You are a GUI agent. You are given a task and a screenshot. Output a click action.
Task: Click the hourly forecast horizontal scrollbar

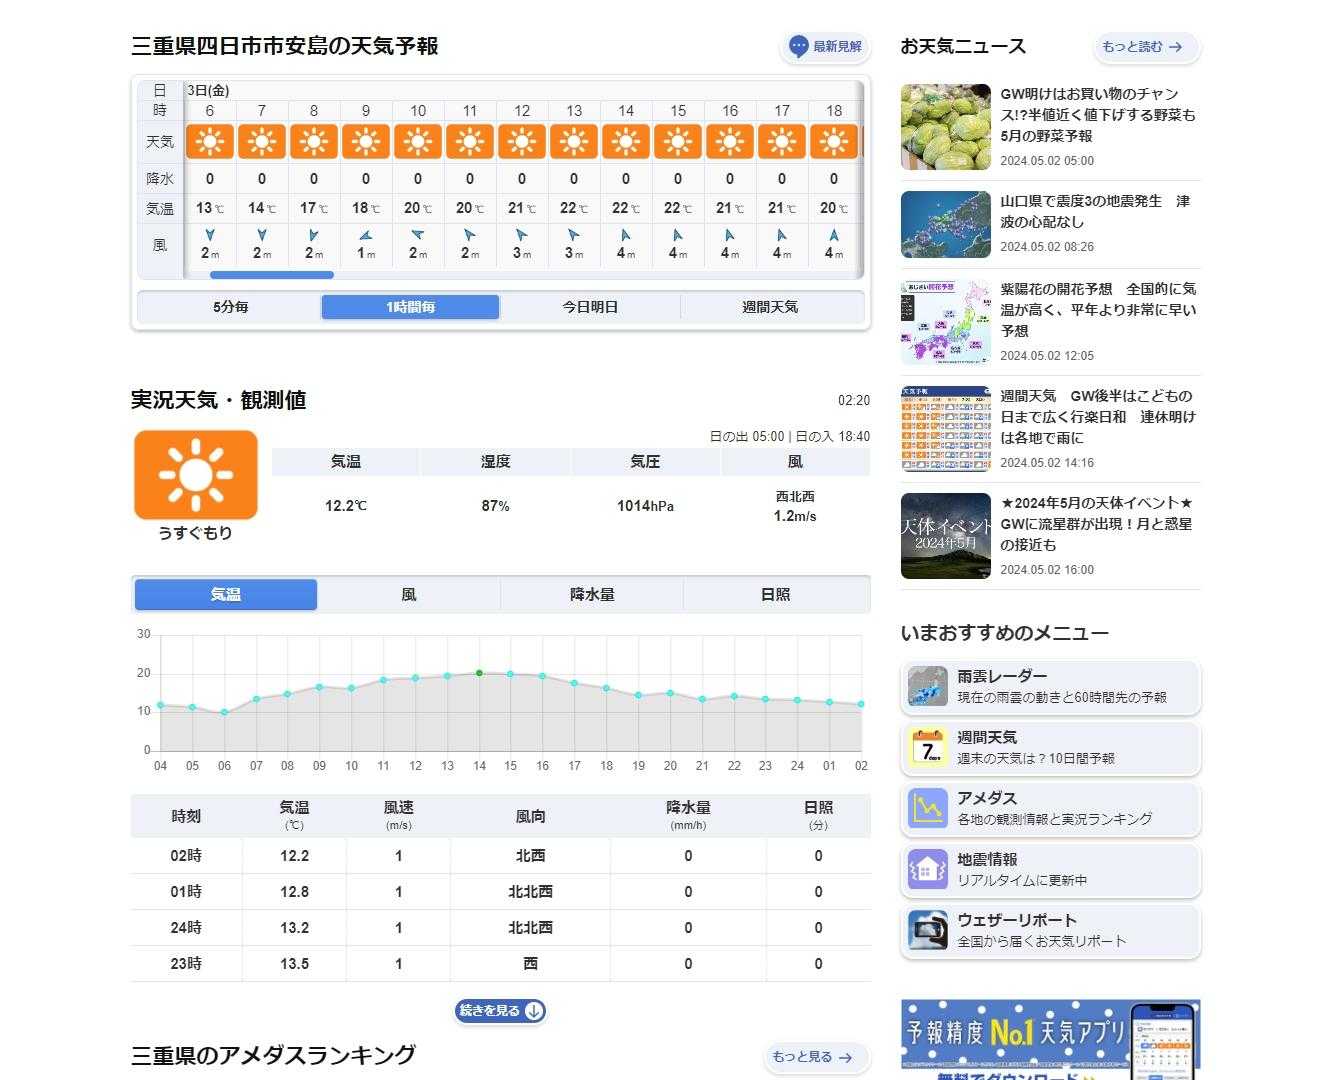[272, 275]
